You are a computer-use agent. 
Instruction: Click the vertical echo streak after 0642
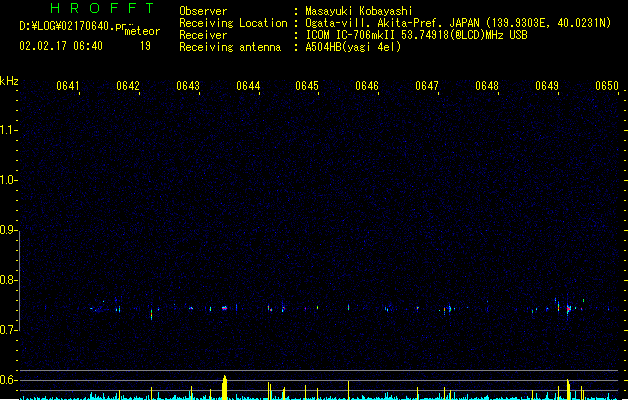coord(151,314)
